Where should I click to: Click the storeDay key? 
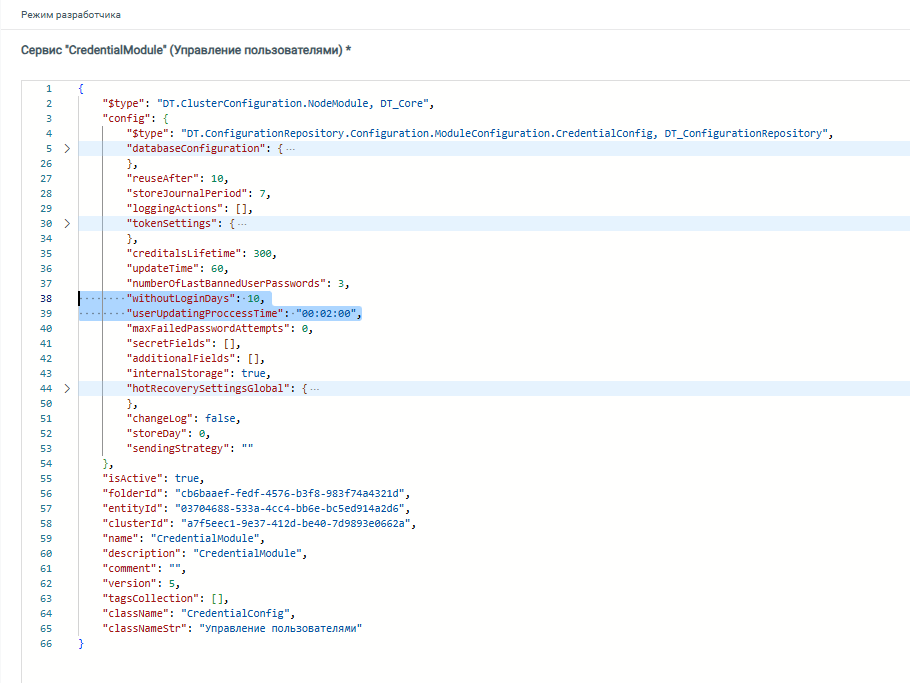(157, 433)
